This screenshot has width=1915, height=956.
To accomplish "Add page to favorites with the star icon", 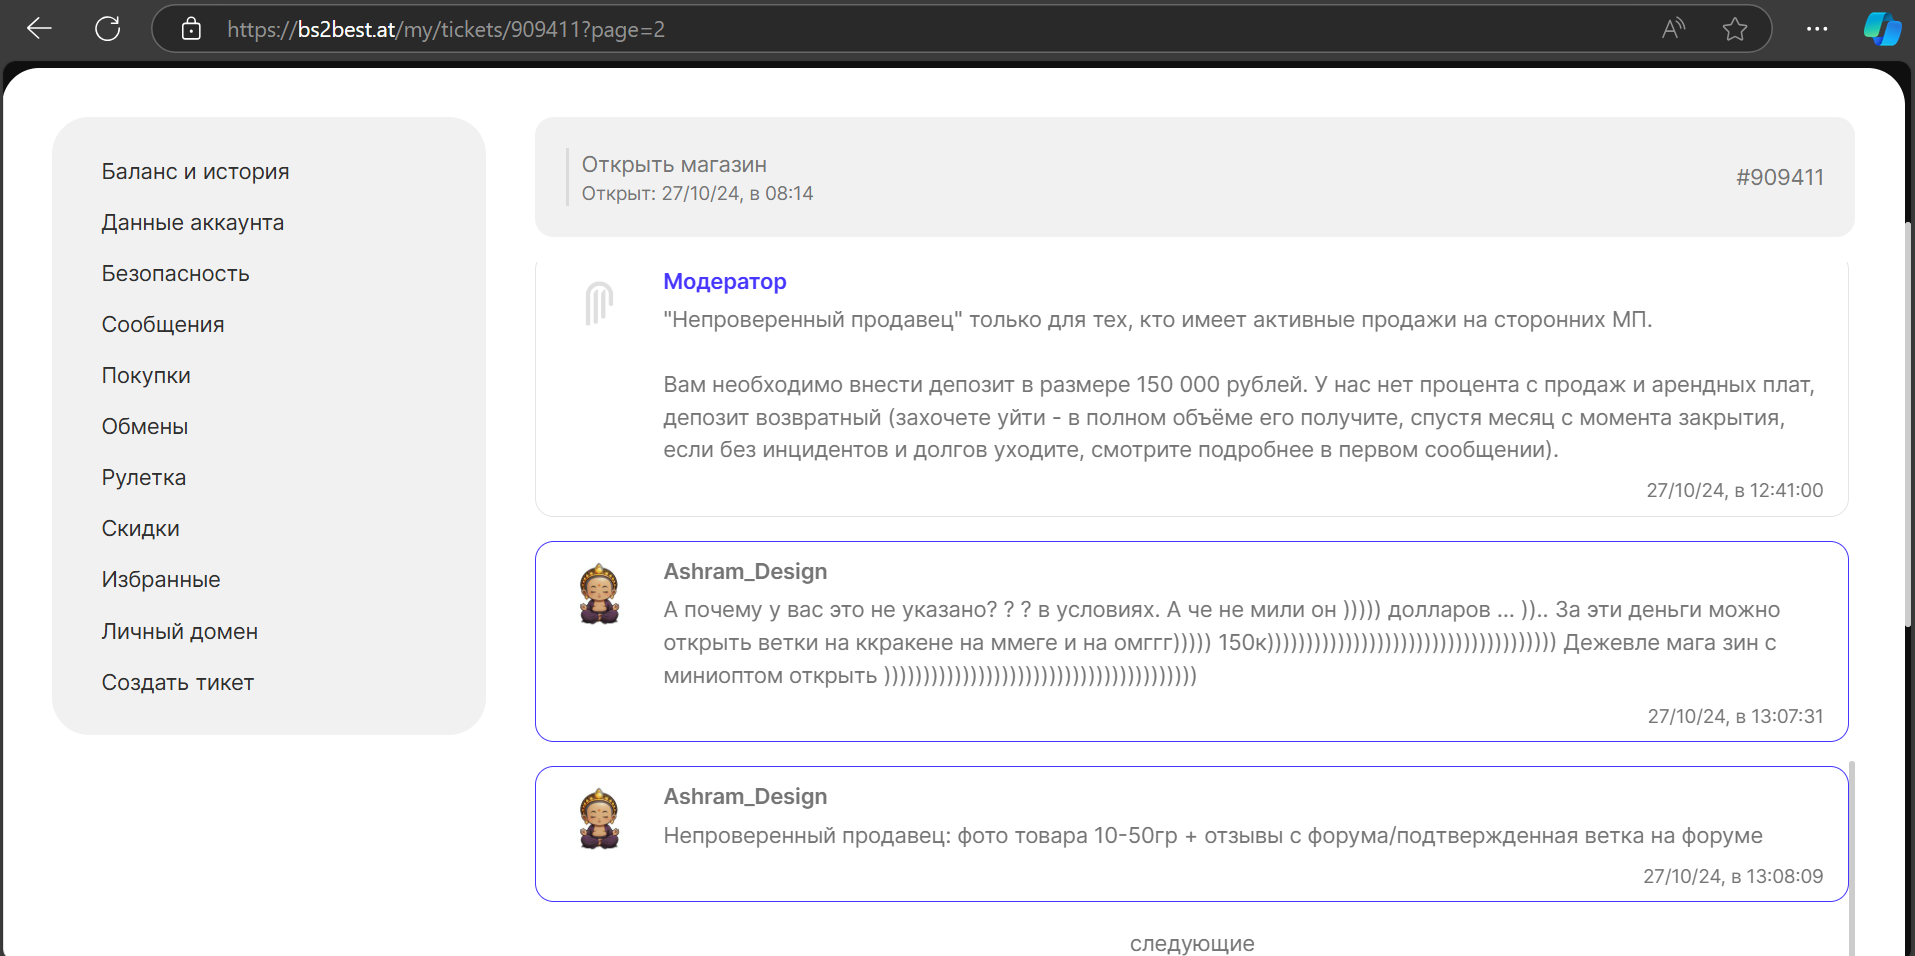I will 1735,29.
